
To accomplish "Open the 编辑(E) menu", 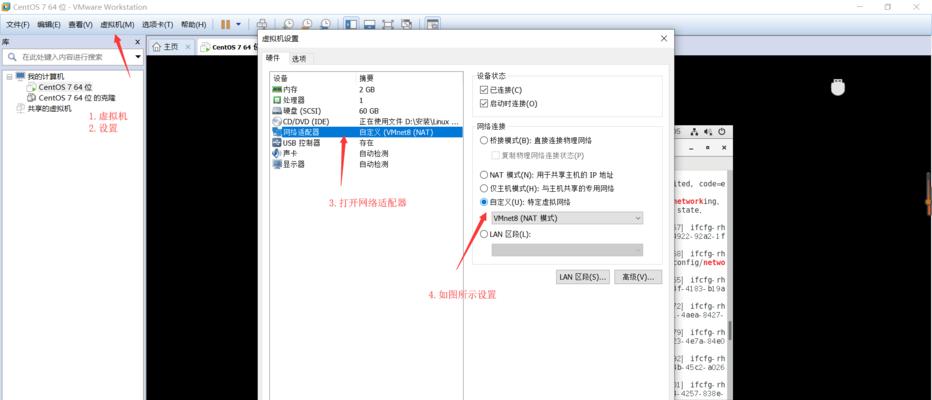I will tap(49, 24).
